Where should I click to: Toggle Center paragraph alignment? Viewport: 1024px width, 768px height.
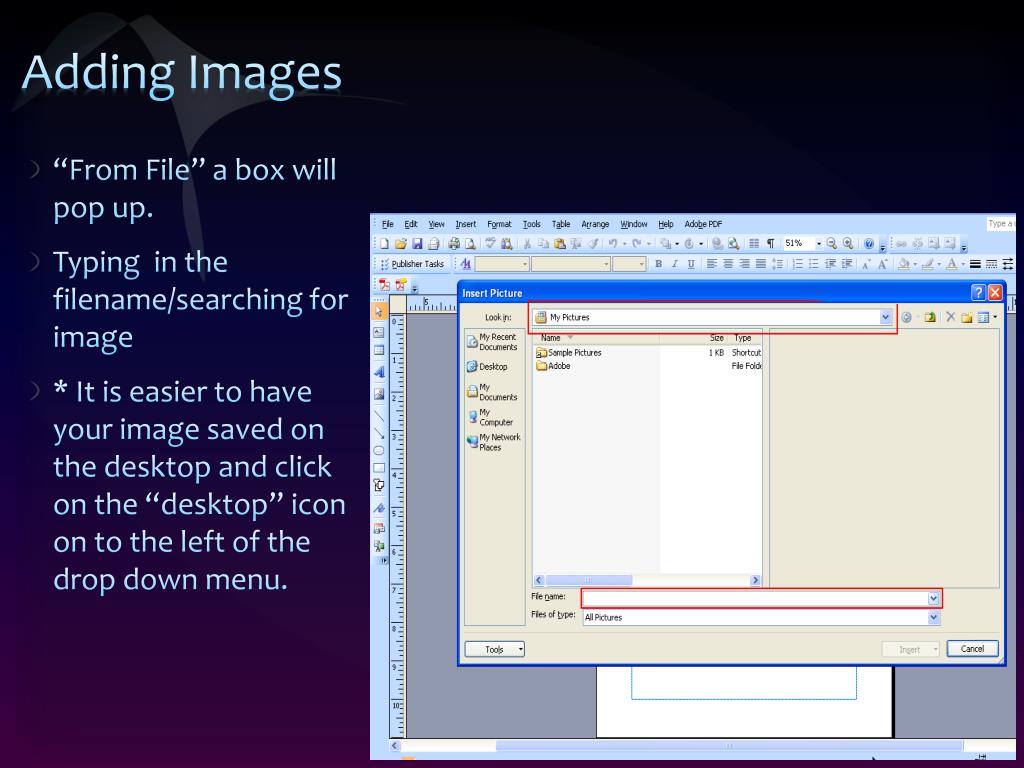728,264
